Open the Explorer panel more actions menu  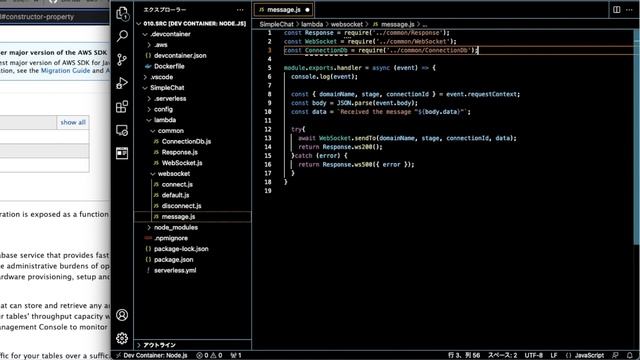pos(240,10)
